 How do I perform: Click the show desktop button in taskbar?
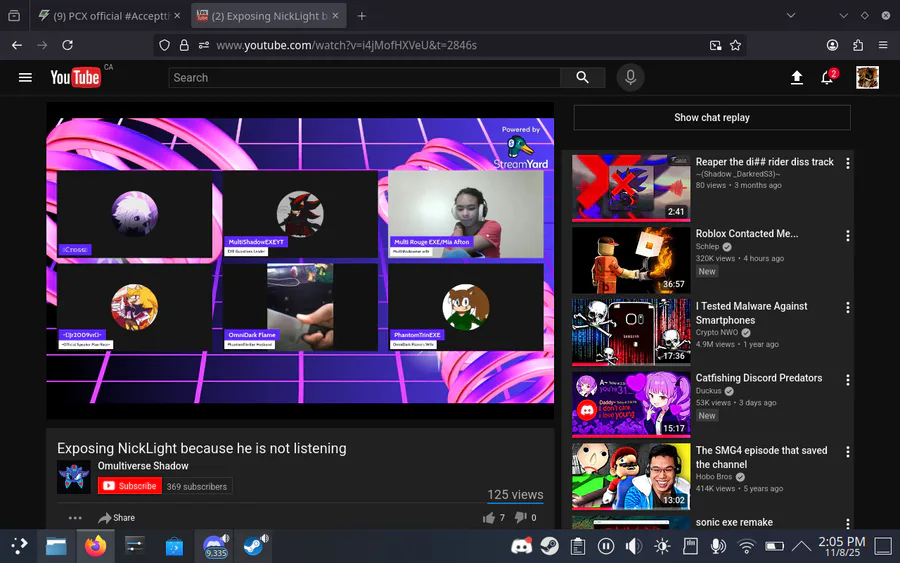(883, 546)
